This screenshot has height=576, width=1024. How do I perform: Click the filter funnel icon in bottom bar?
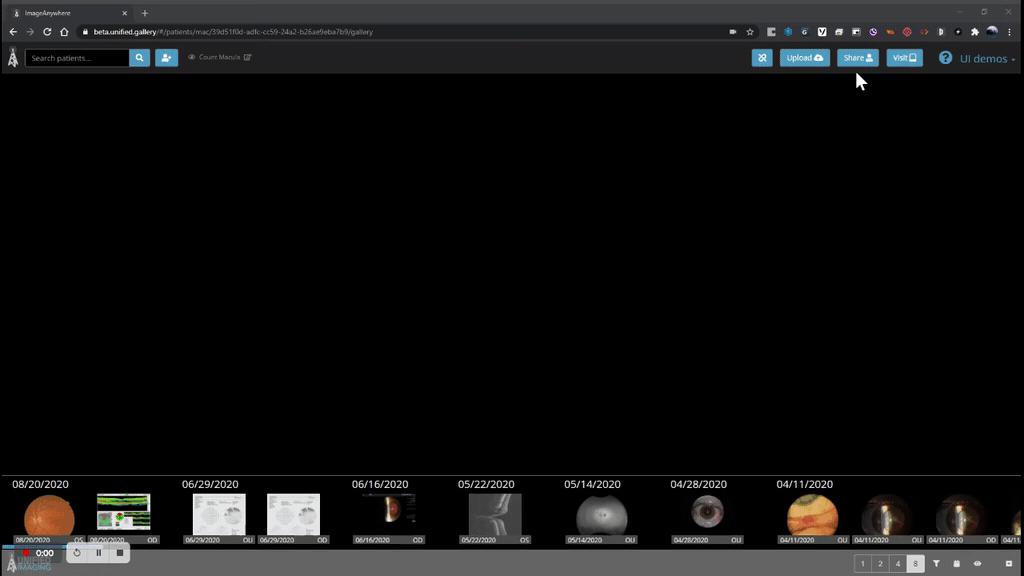pos(937,564)
